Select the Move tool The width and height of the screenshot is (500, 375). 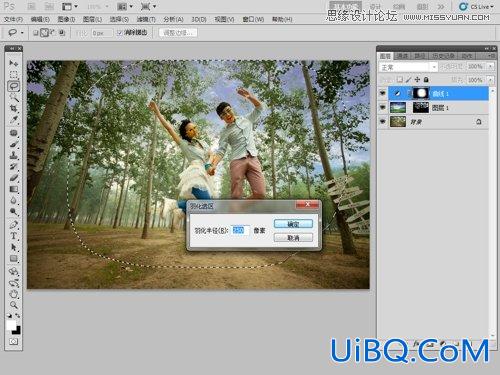(14, 63)
